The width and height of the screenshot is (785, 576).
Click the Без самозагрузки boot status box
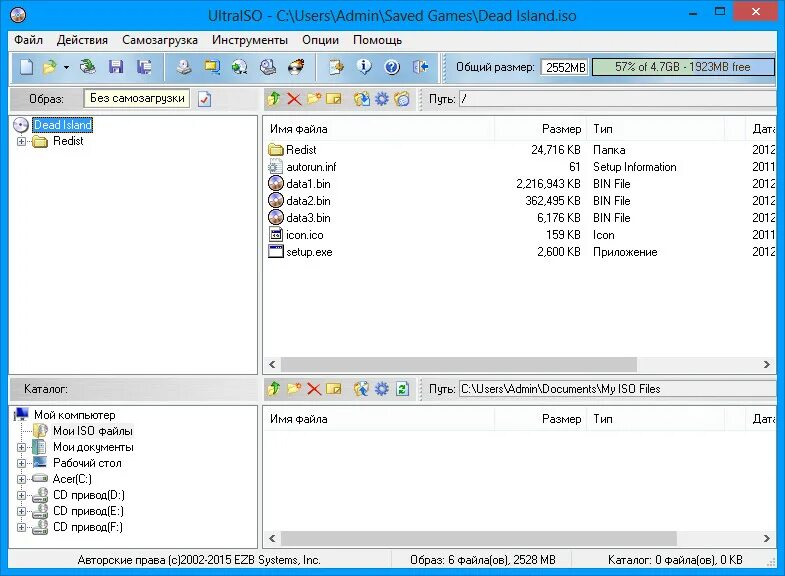click(x=137, y=99)
